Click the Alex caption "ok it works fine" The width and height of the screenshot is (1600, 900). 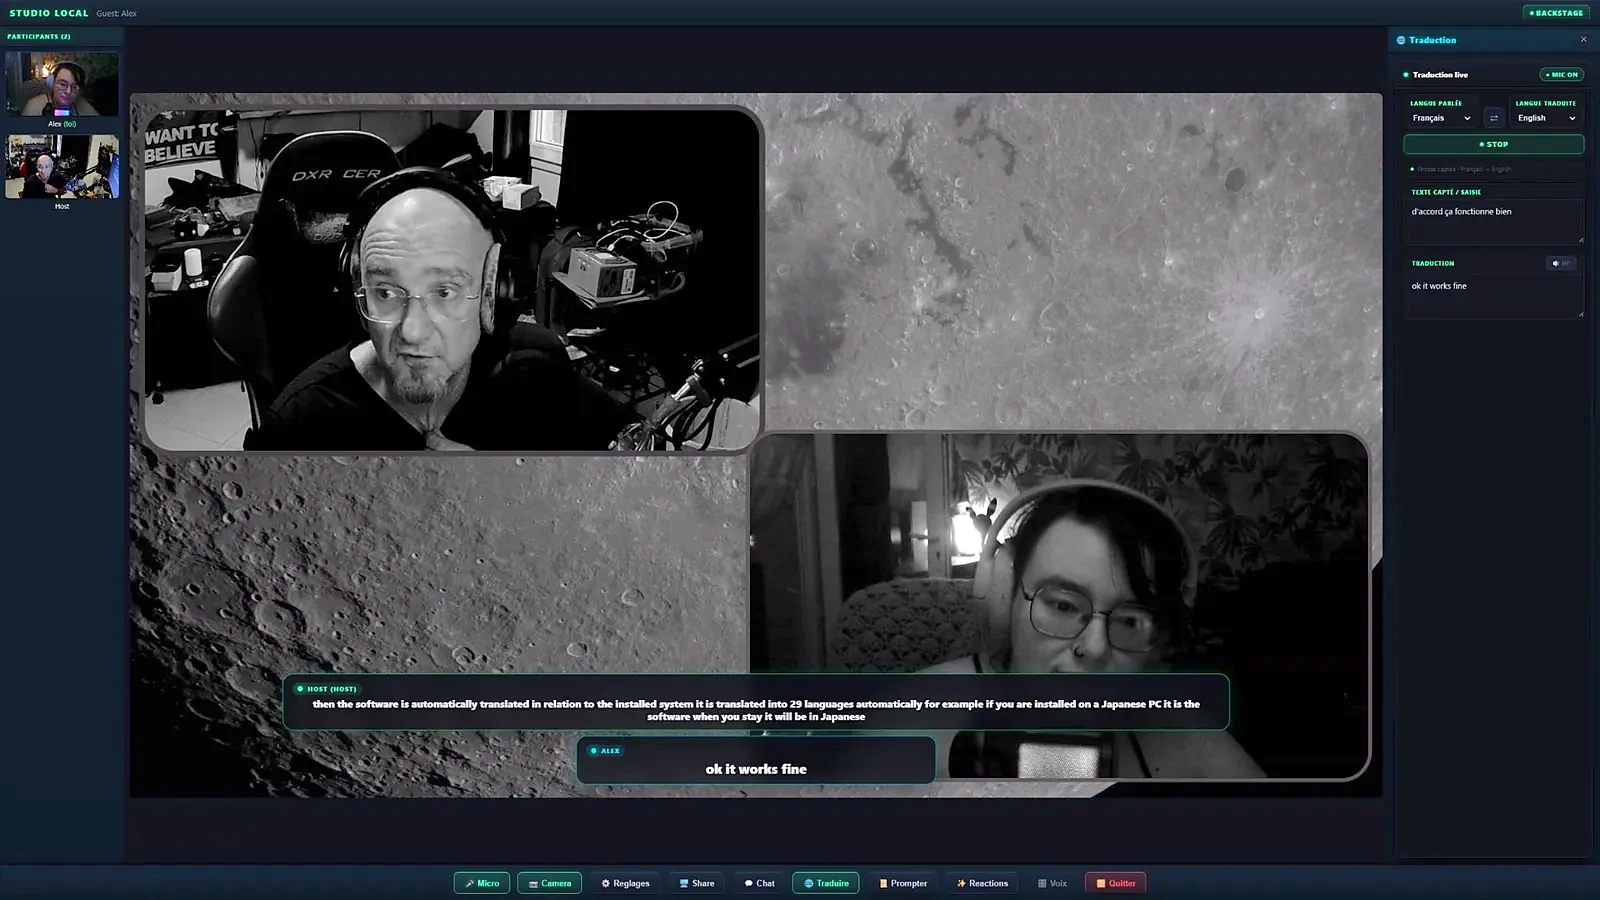point(756,769)
